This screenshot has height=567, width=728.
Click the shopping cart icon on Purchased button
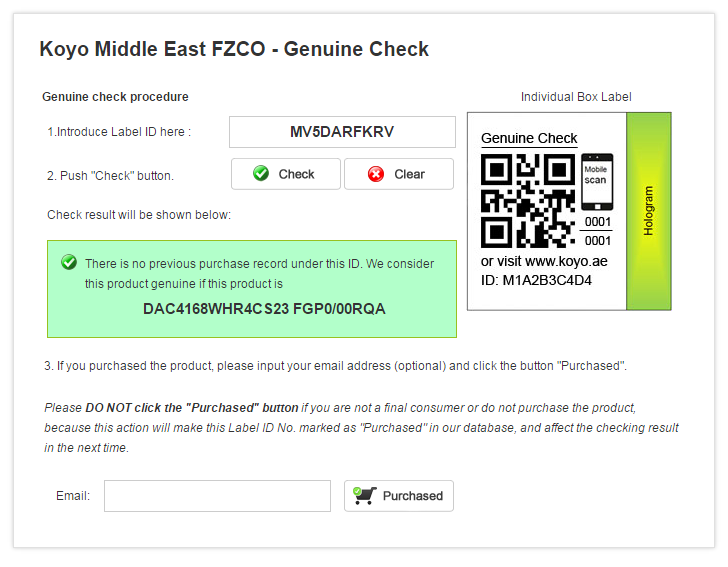[364, 495]
